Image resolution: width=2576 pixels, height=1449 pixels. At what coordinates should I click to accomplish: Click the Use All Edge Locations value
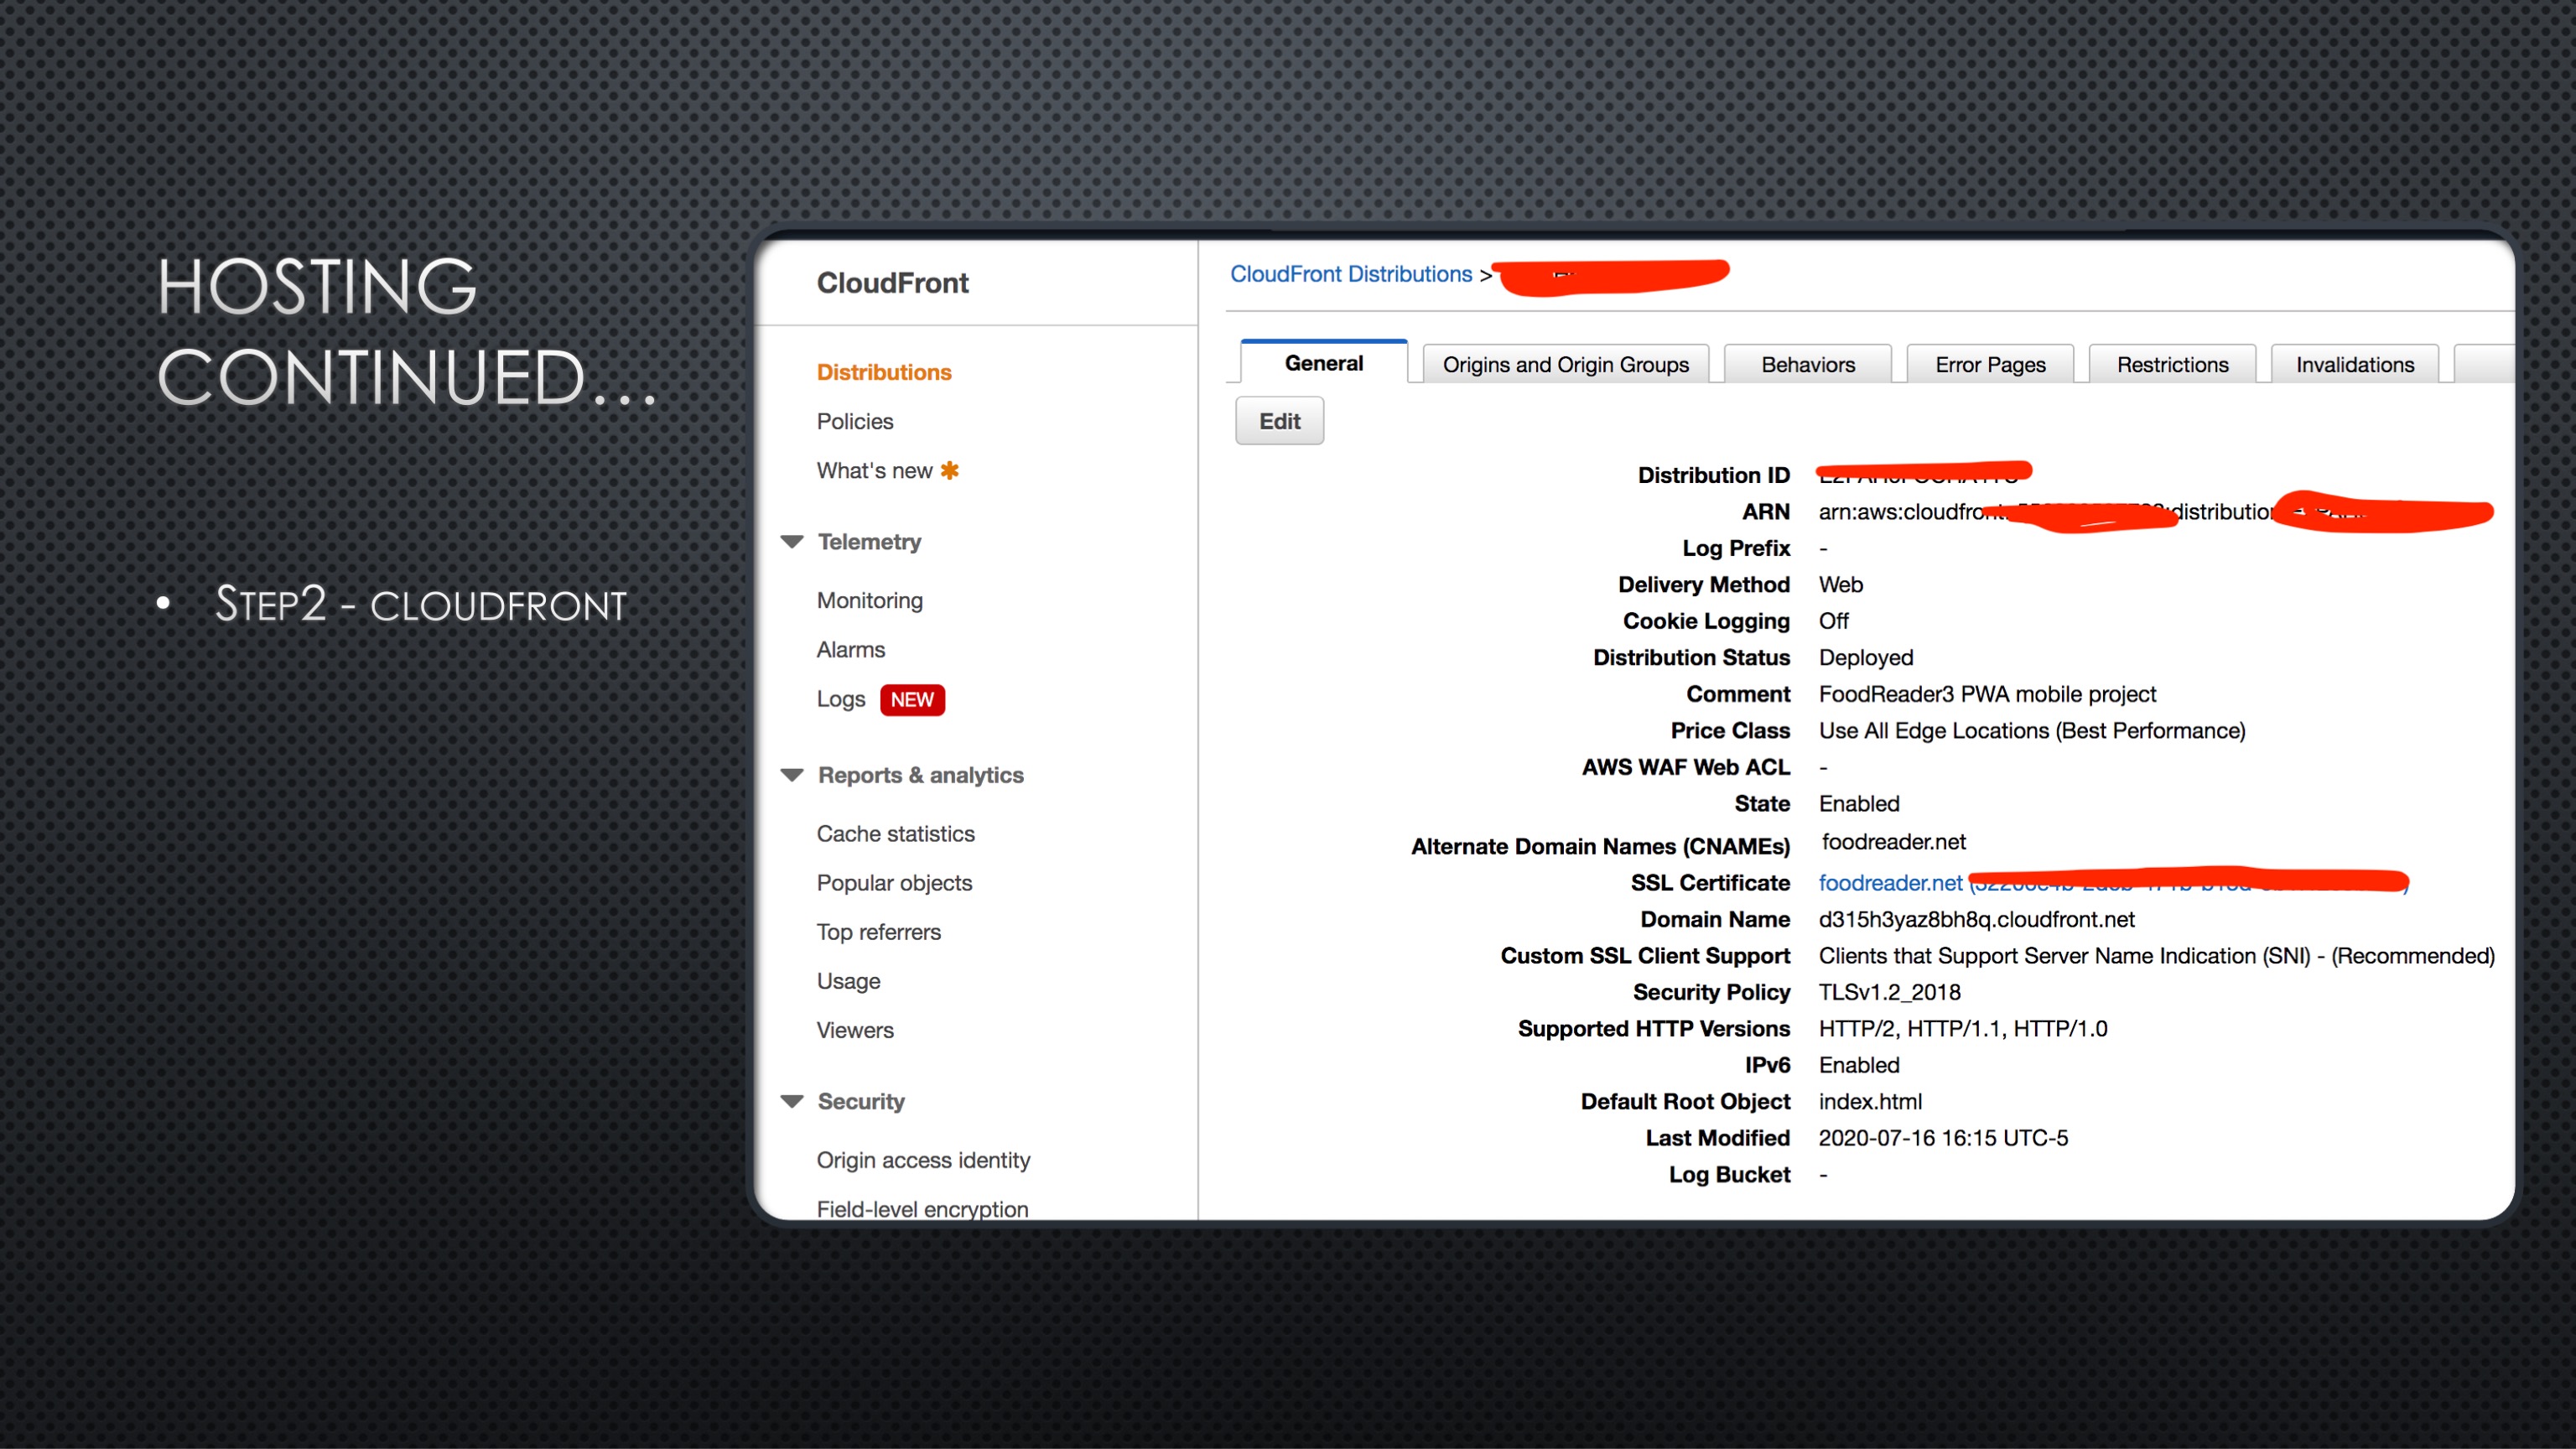click(x=2031, y=730)
